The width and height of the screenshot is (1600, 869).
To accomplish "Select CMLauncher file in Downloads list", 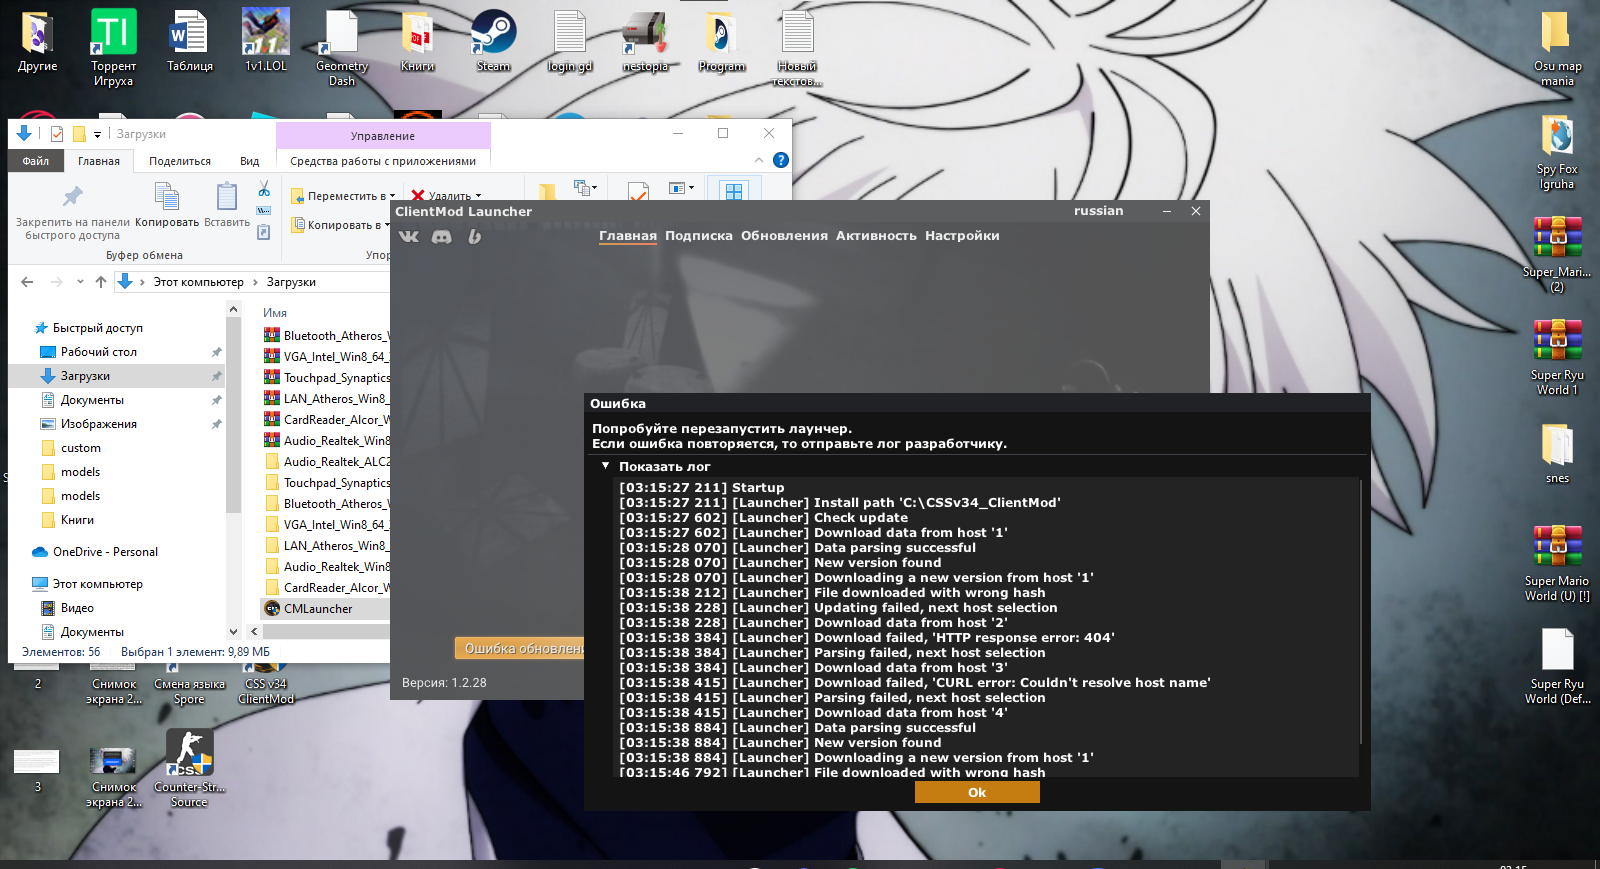I will point(318,609).
